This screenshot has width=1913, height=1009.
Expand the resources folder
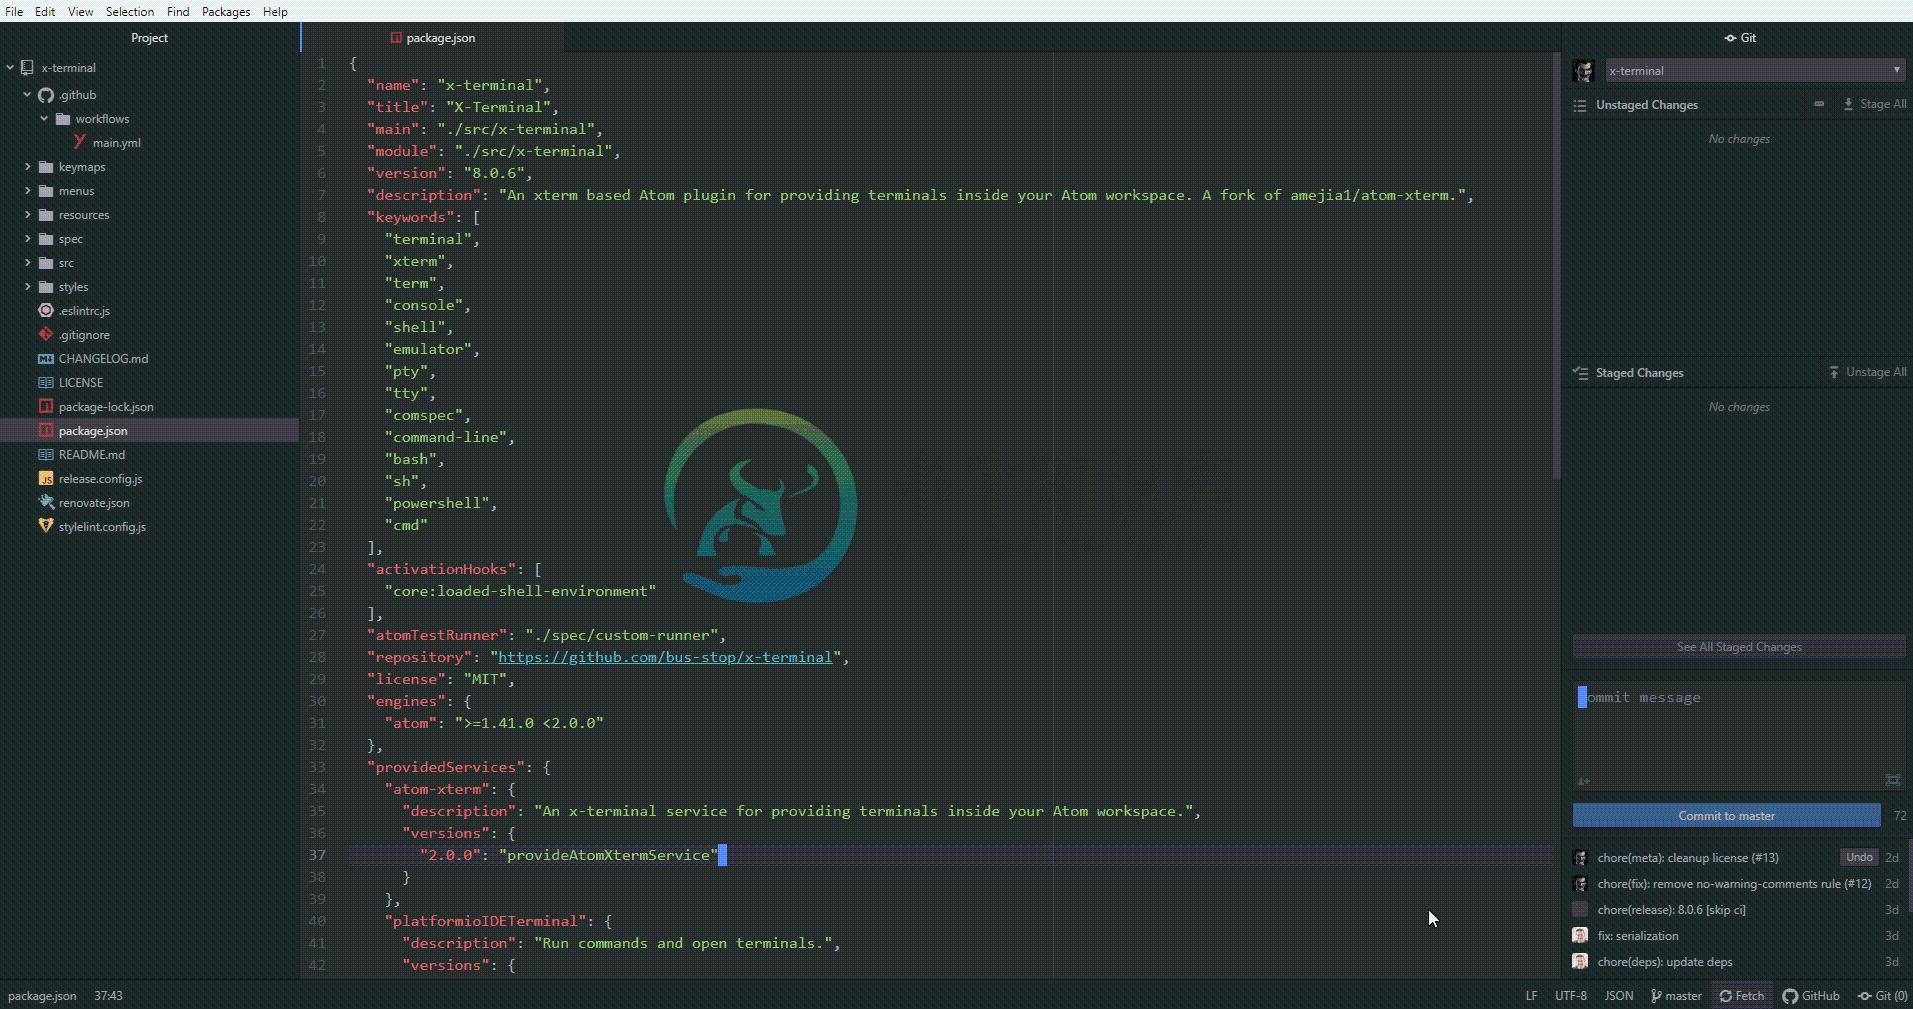[27, 215]
